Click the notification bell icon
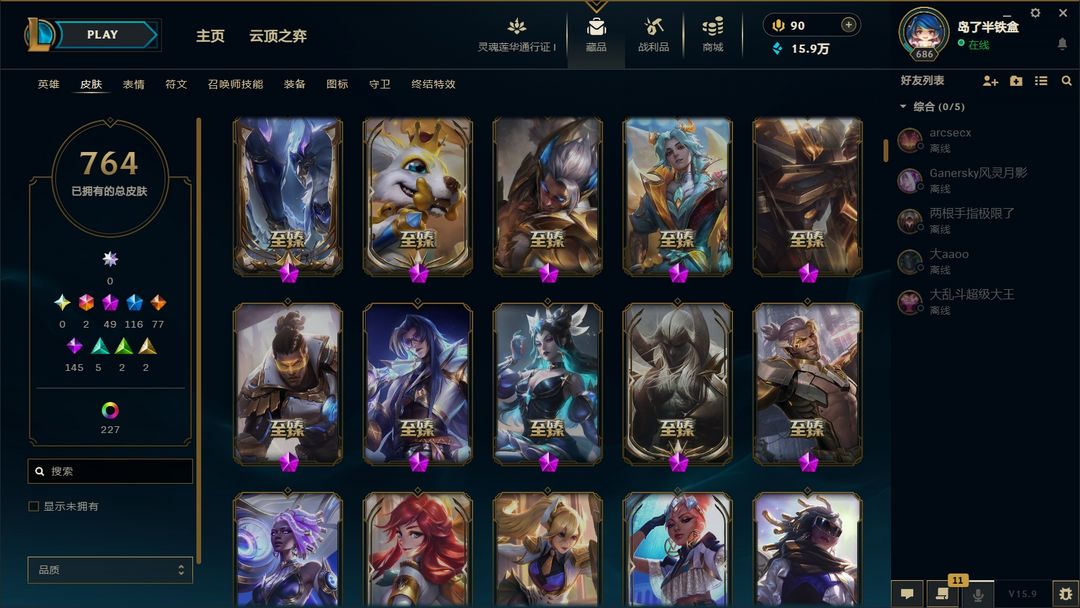 pyautogui.click(x=1062, y=44)
